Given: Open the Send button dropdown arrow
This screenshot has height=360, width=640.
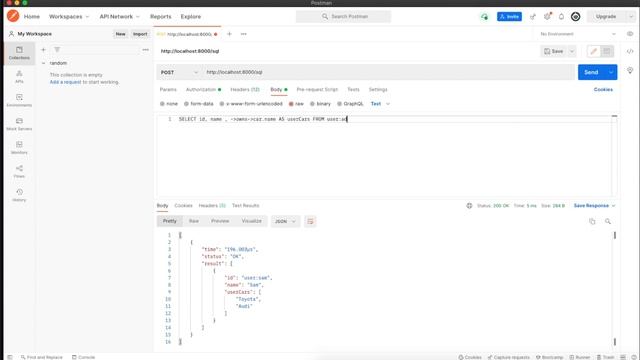Looking at the screenshot, I should [x=611, y=72].
